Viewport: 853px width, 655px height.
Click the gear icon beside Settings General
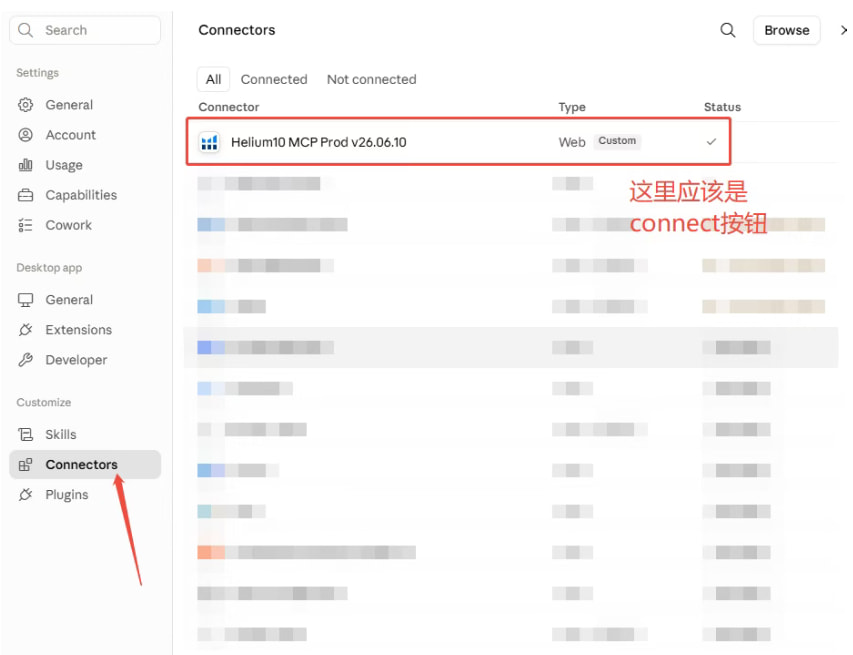26,104
